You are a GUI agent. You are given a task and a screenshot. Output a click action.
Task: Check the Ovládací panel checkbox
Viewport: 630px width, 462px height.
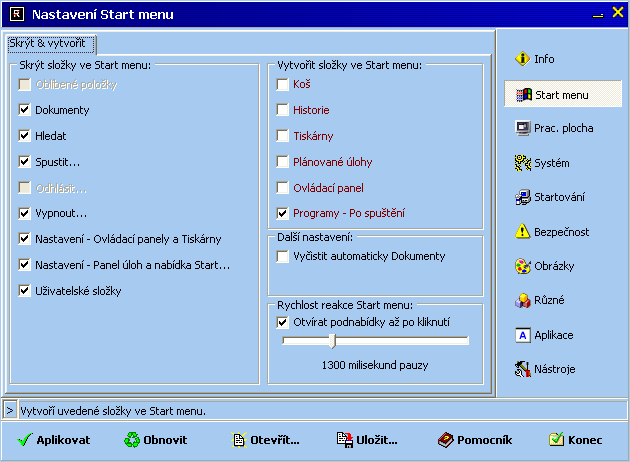tap(282, 188)
